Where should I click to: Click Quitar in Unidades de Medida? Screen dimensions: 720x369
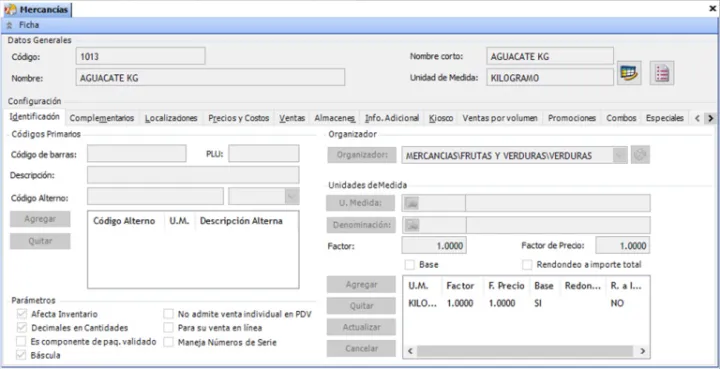(x=361, y=306)
